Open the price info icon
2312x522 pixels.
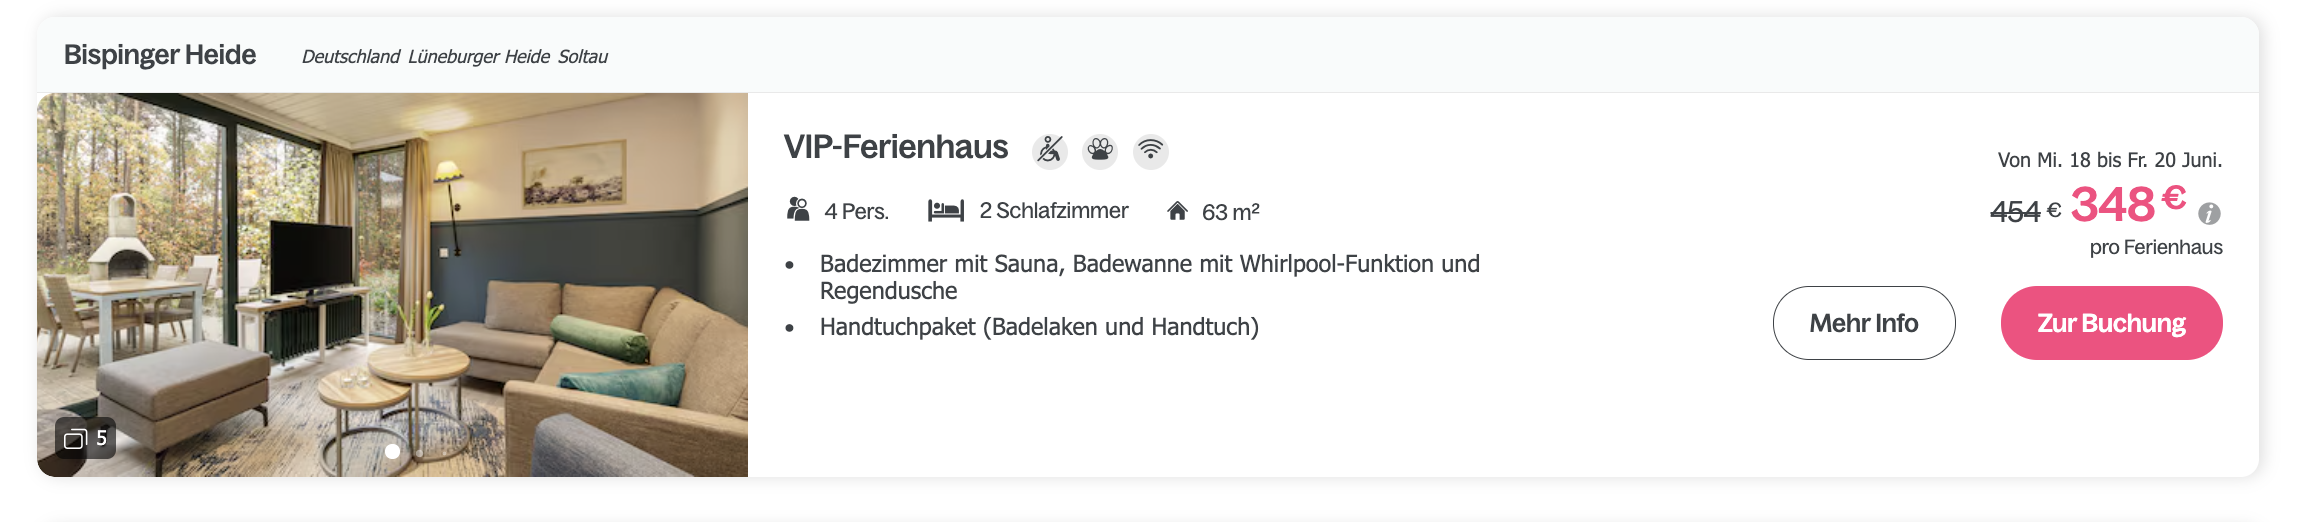pos(2209,213)
